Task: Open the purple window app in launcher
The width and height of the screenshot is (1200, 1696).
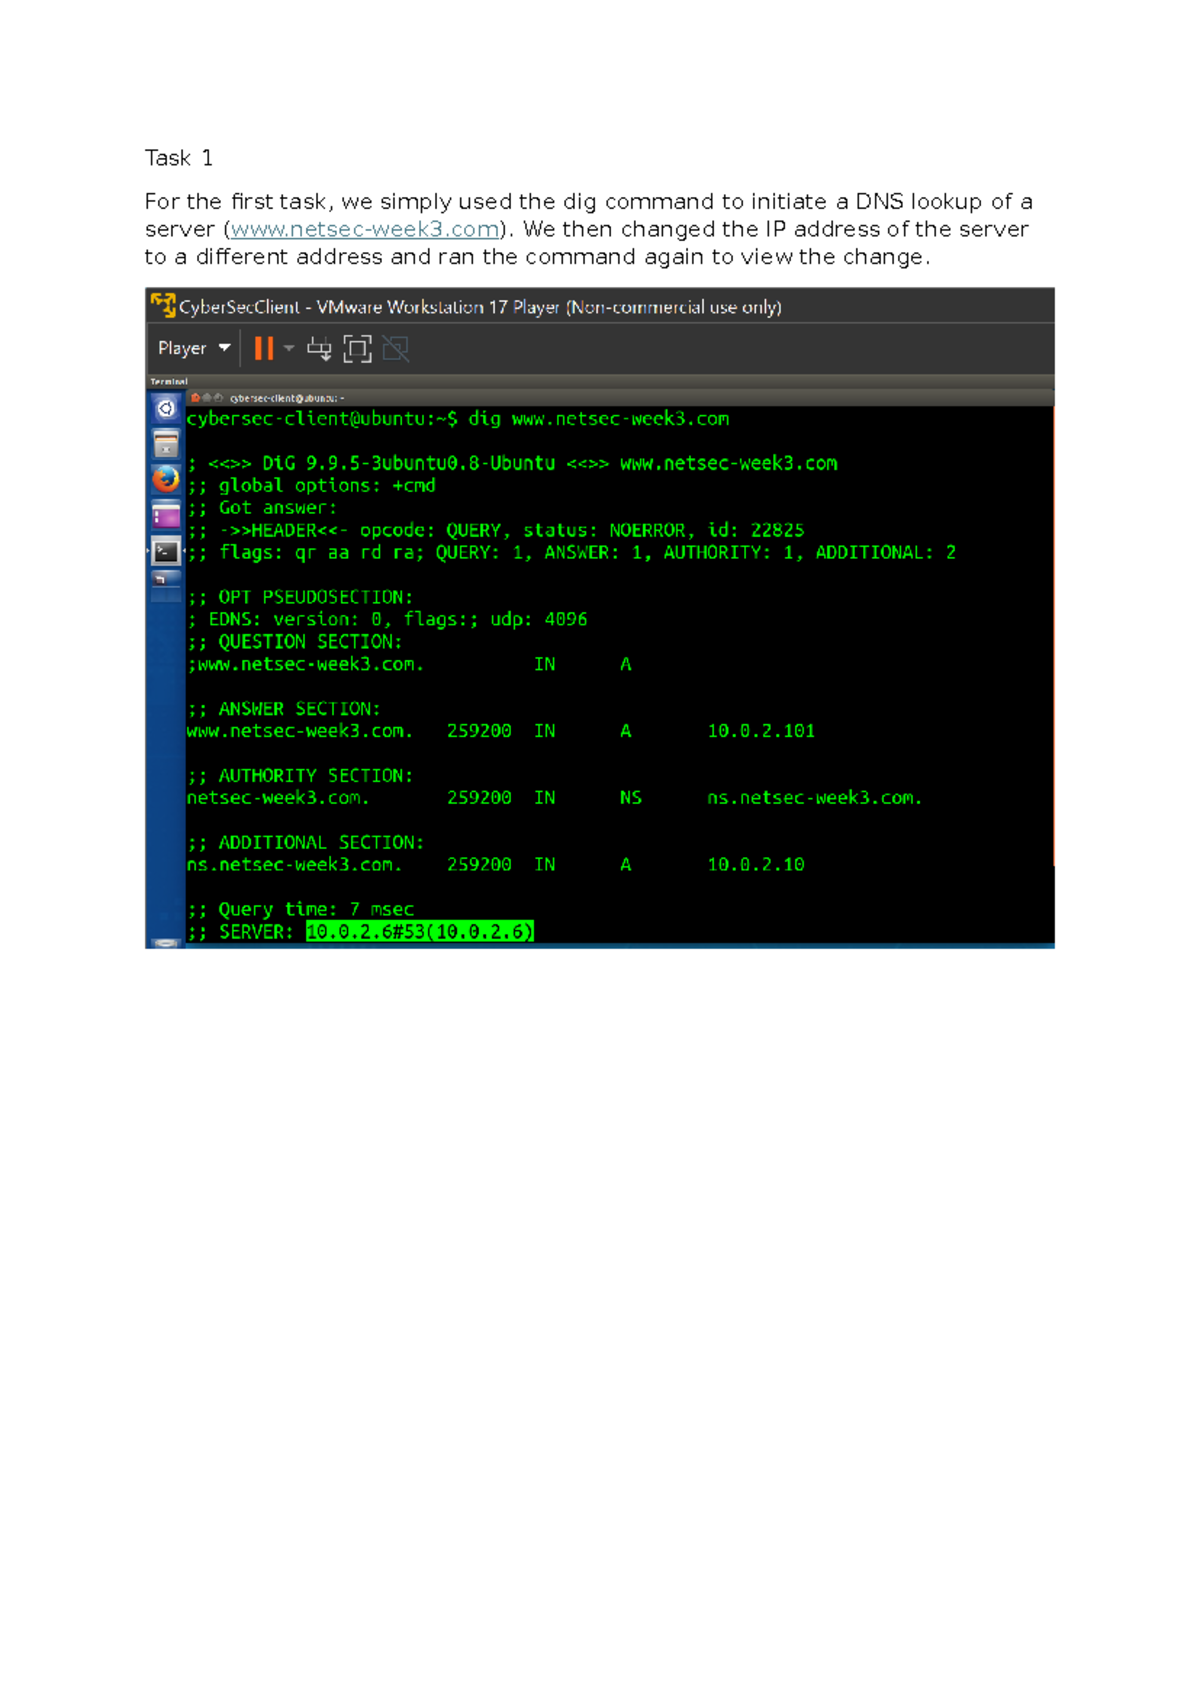Action: [166, 515]
